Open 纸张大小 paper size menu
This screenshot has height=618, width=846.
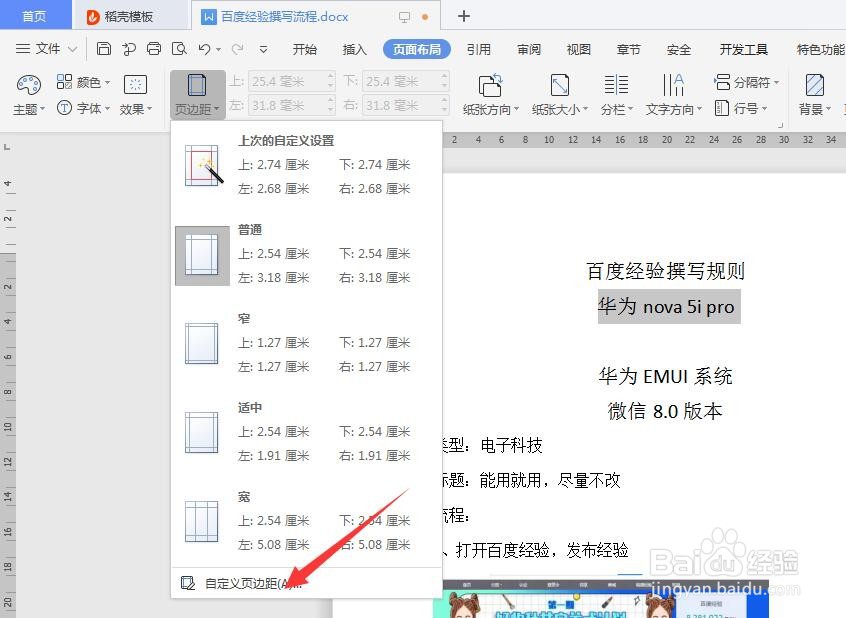coord(560,95)
